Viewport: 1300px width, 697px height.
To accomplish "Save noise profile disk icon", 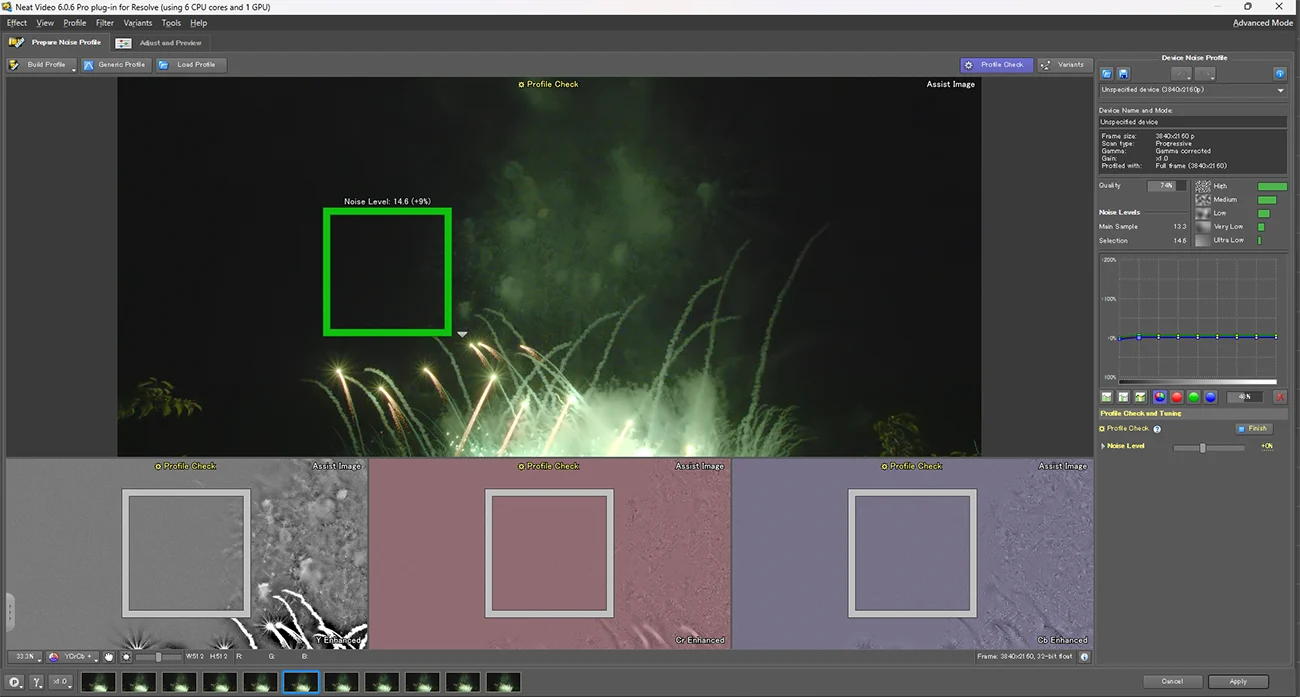I will point(1123,74).
